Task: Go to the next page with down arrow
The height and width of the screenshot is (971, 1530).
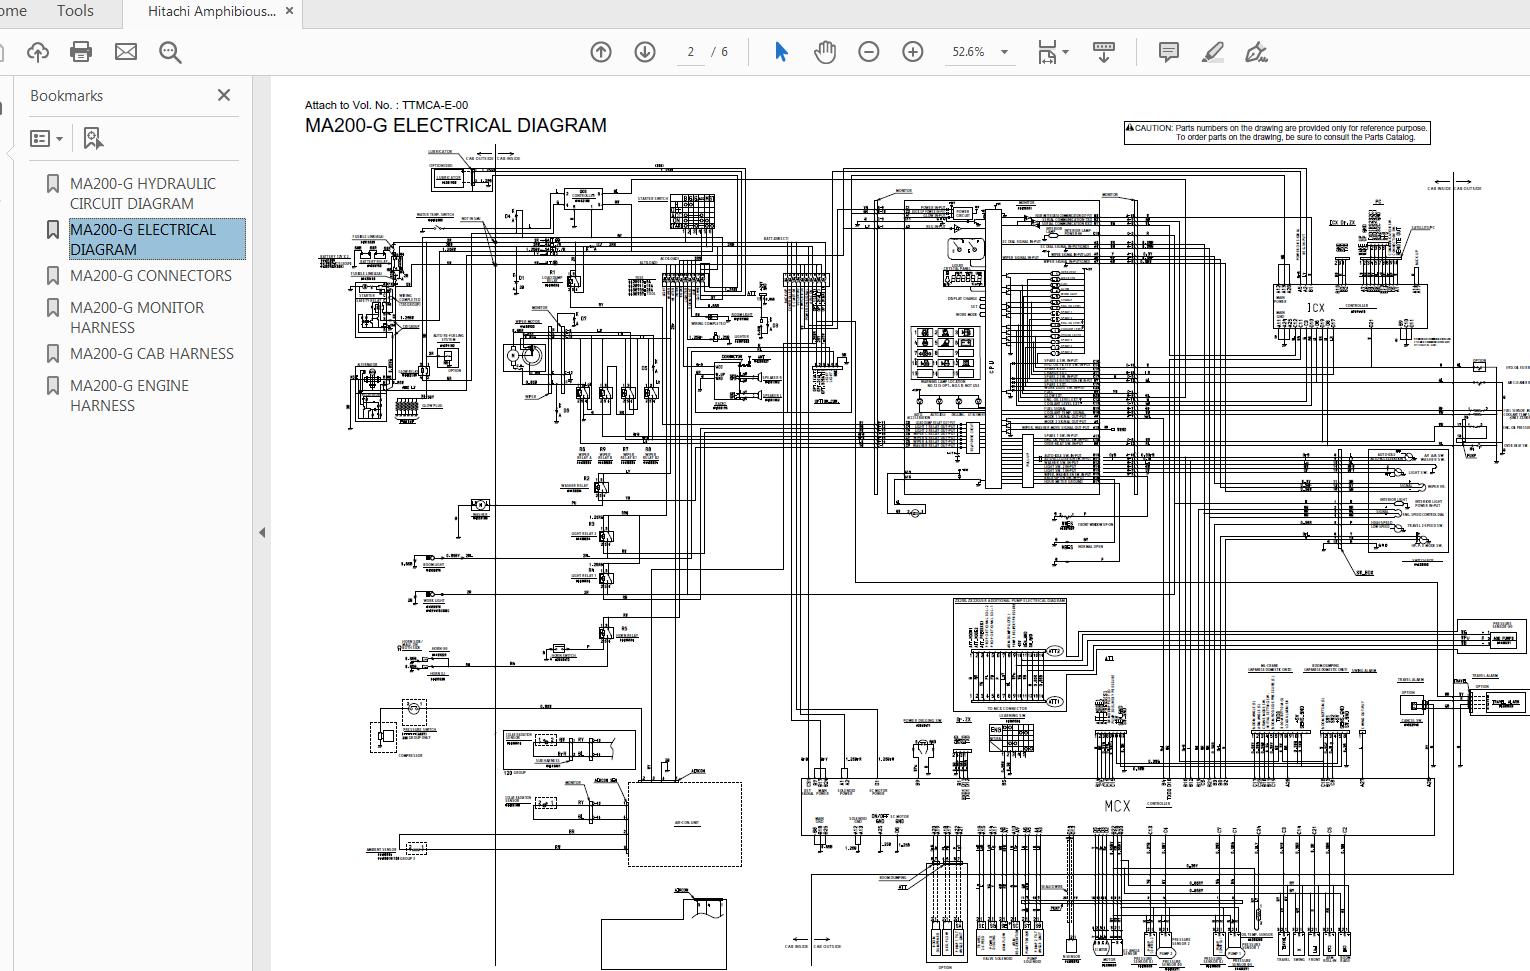Action: point(643,51)
